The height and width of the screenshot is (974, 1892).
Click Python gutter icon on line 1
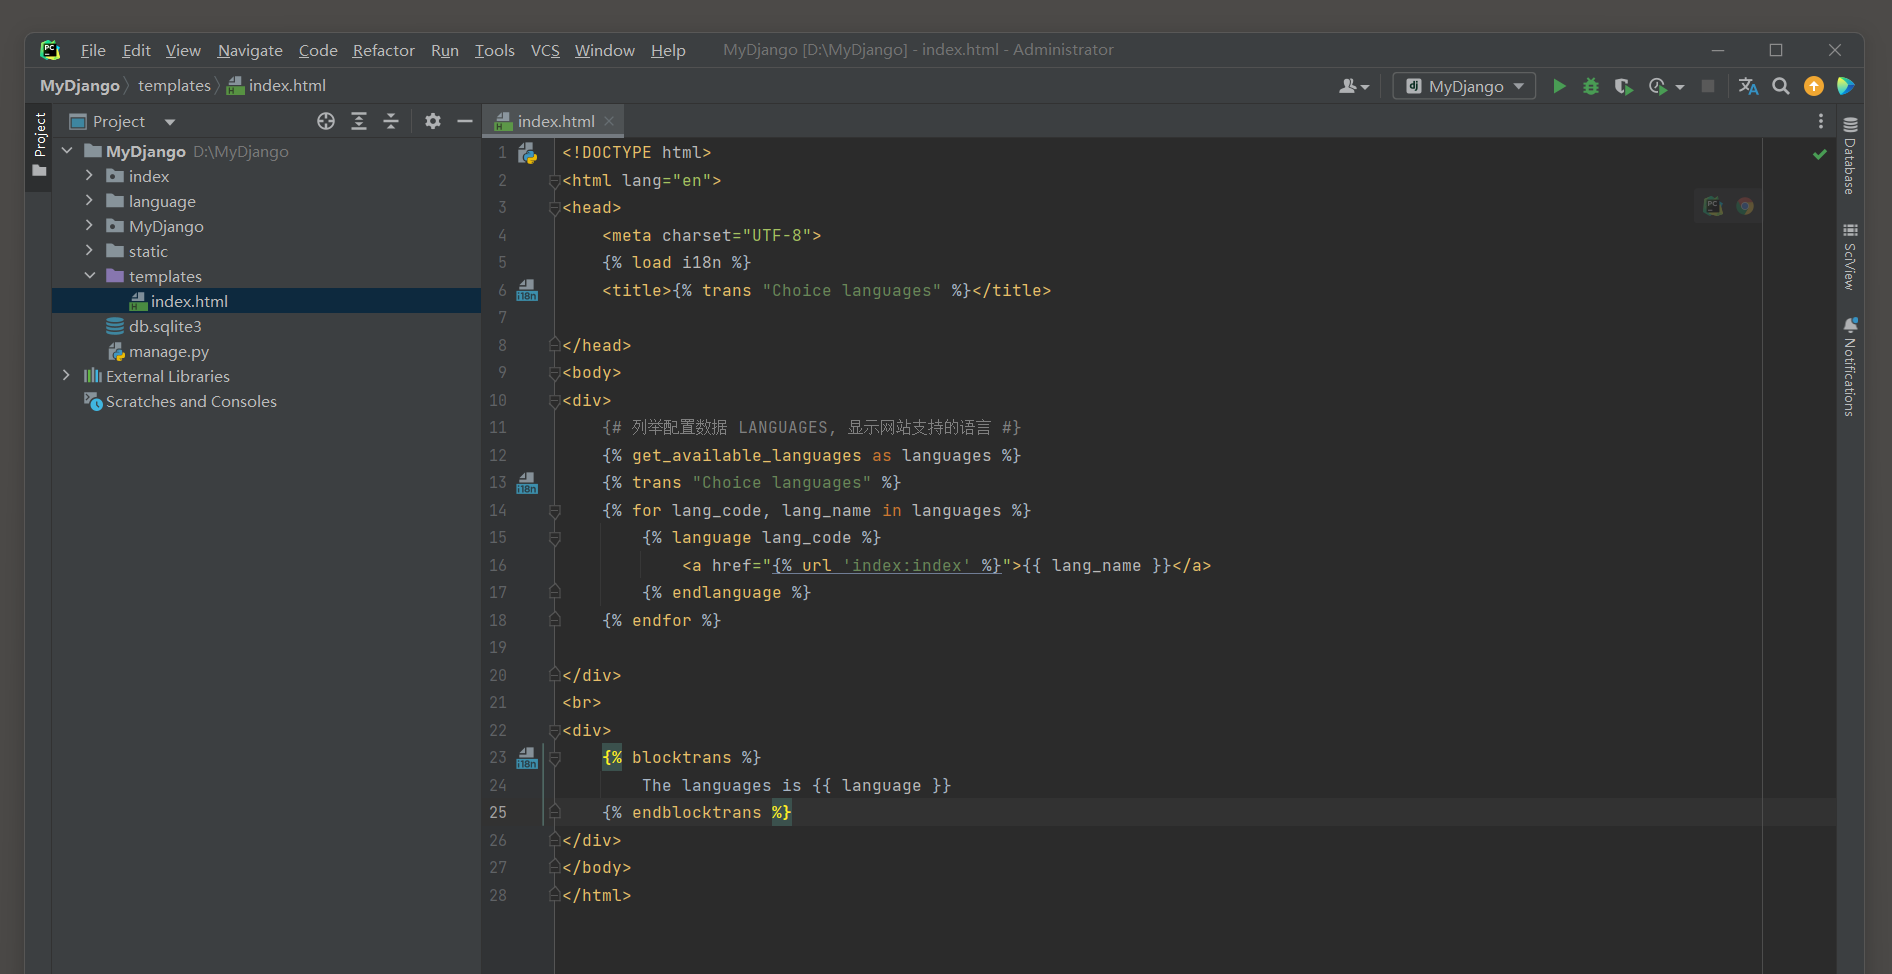527,153
